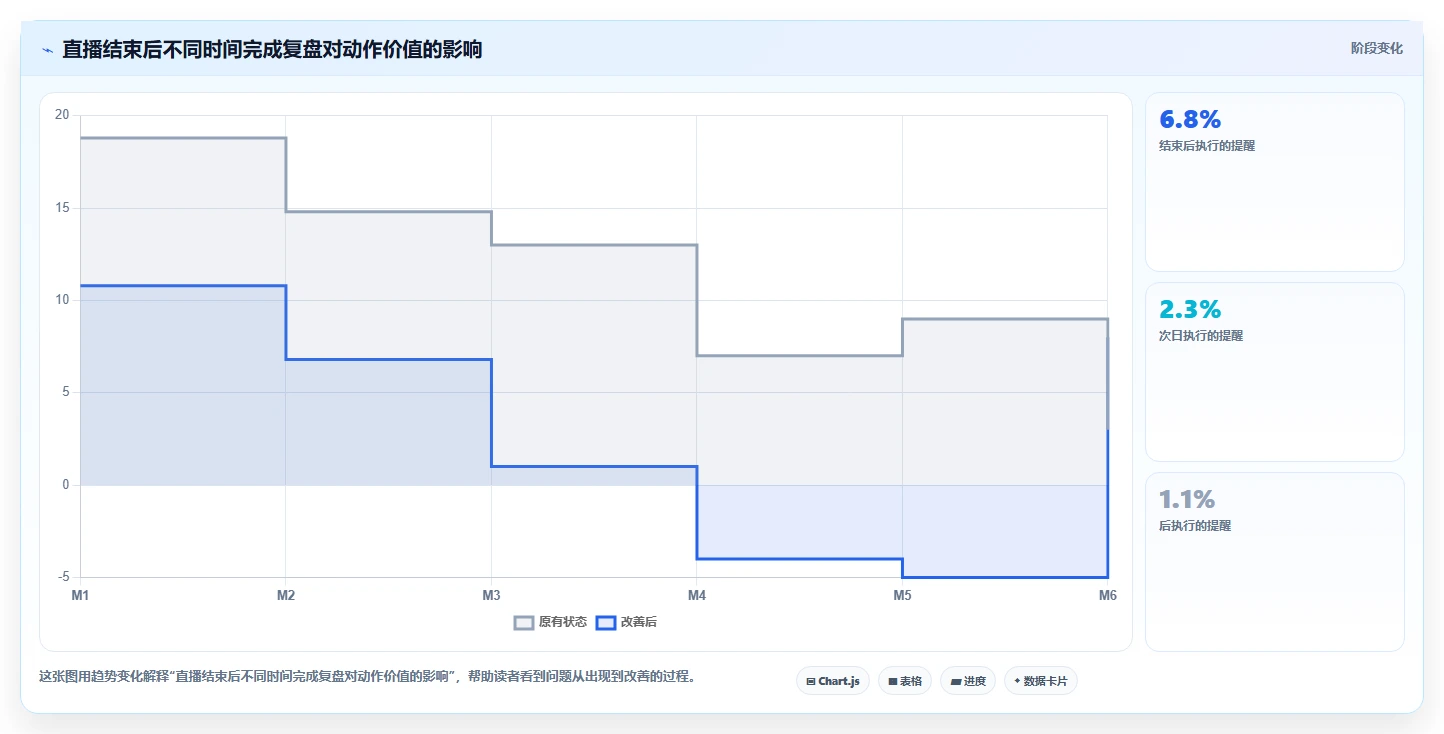Click the 2.3% value
The height and width of the screenshot is (734, 1444).
pos(1190,310)
